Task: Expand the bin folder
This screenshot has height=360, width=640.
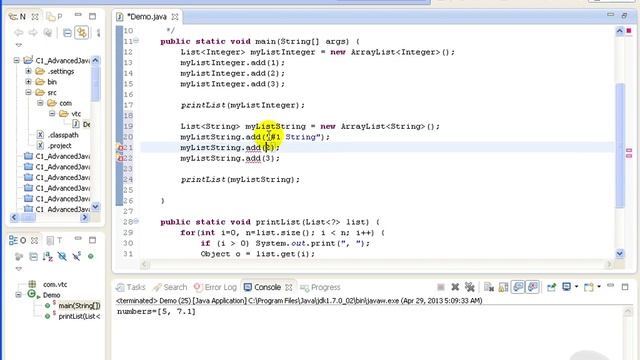Action: pyautogui.click(x=28, y=82)
